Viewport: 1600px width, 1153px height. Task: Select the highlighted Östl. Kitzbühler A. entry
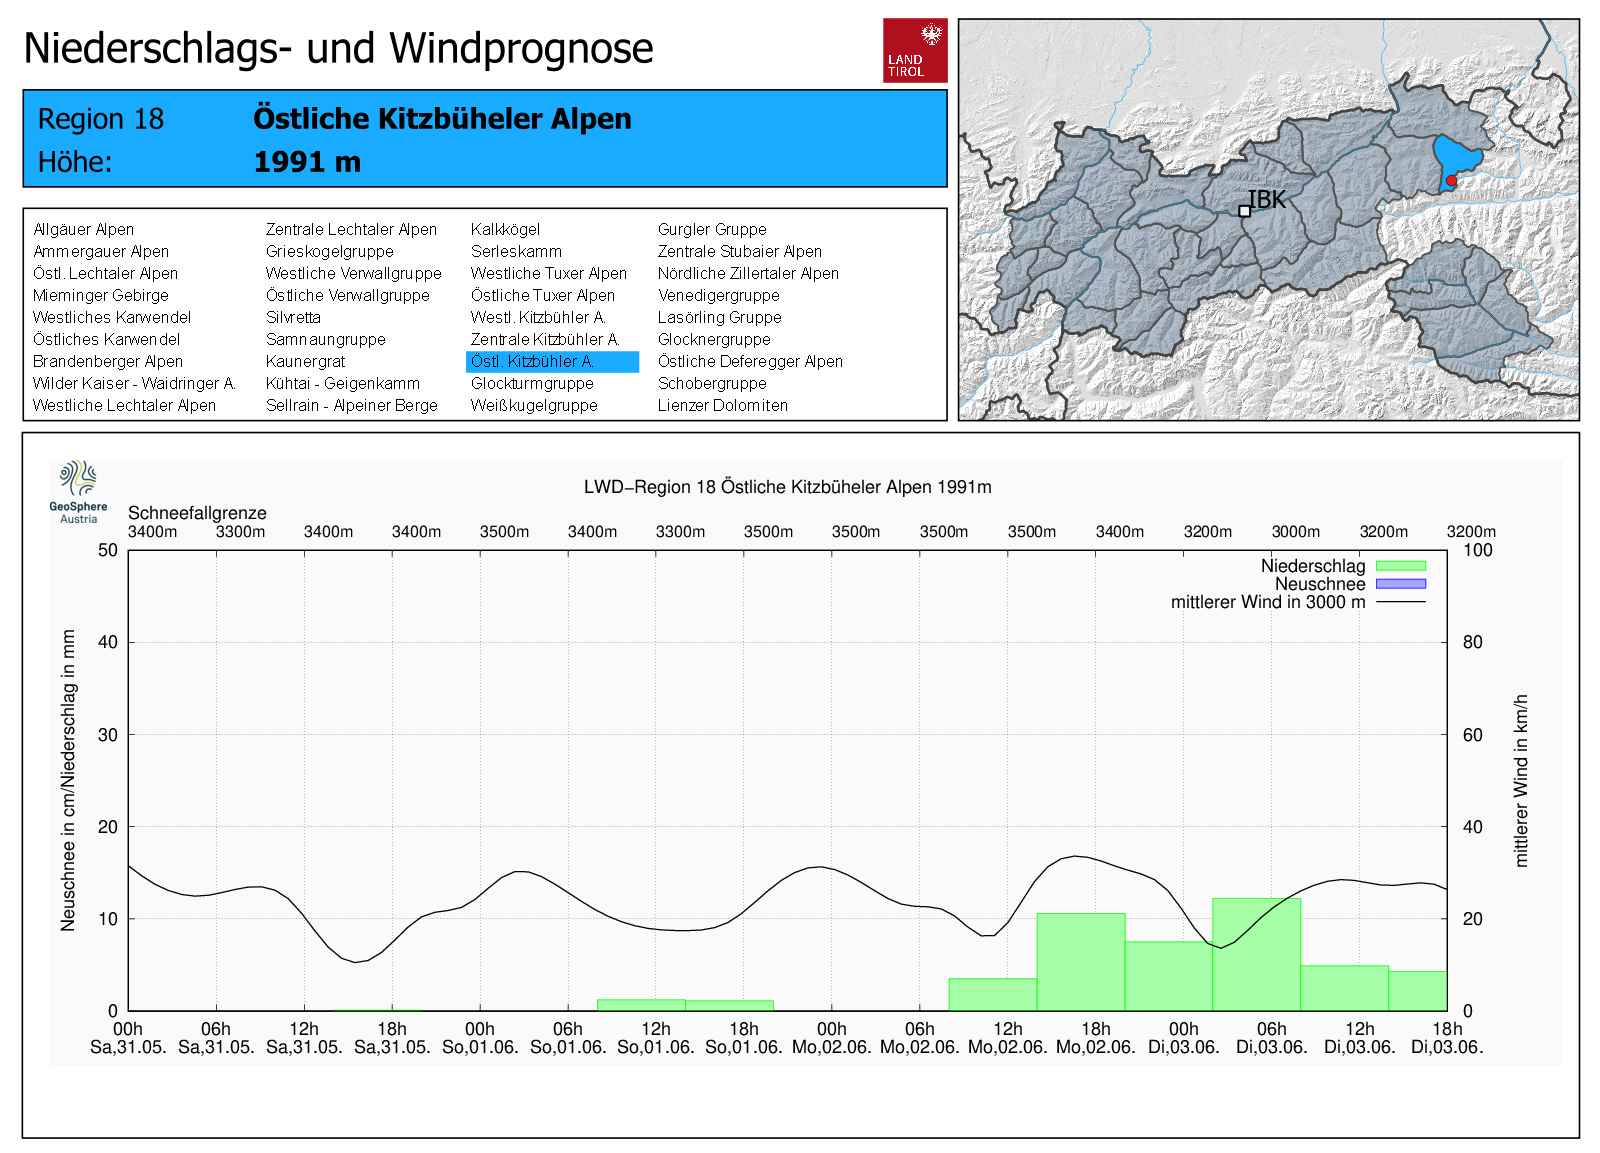point(533,362)
